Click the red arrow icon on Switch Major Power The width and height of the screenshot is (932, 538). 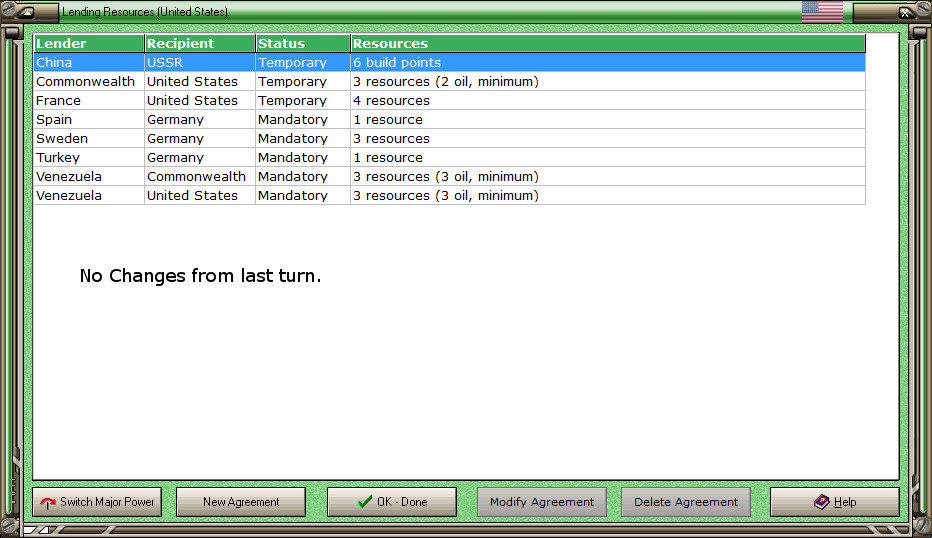[48, 503]
